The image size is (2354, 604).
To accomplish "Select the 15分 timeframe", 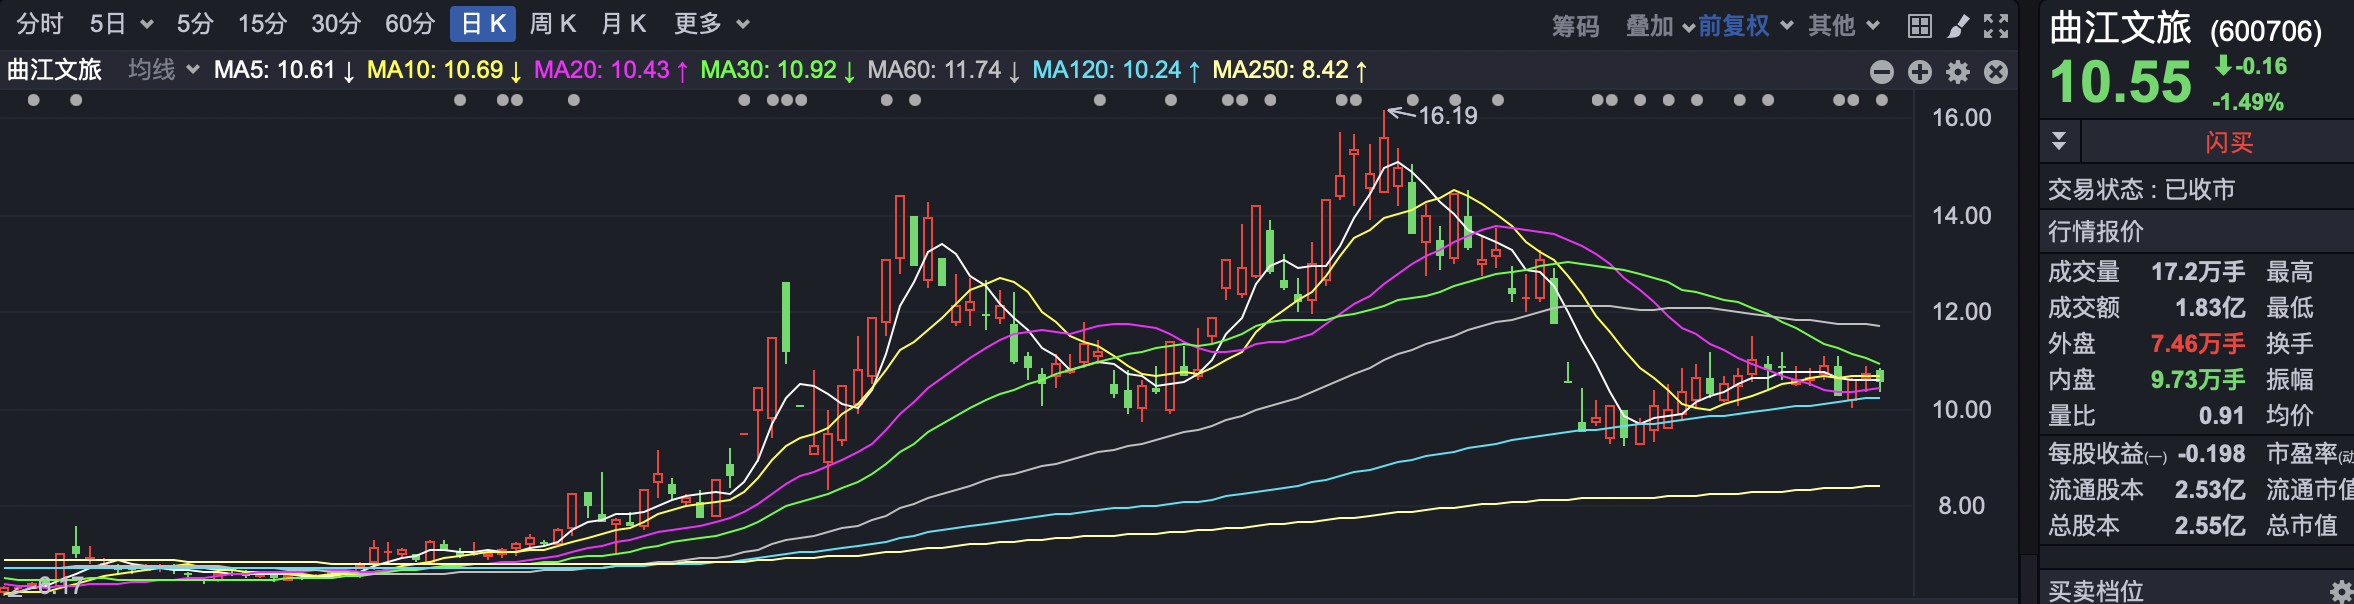I will [263, 24].
